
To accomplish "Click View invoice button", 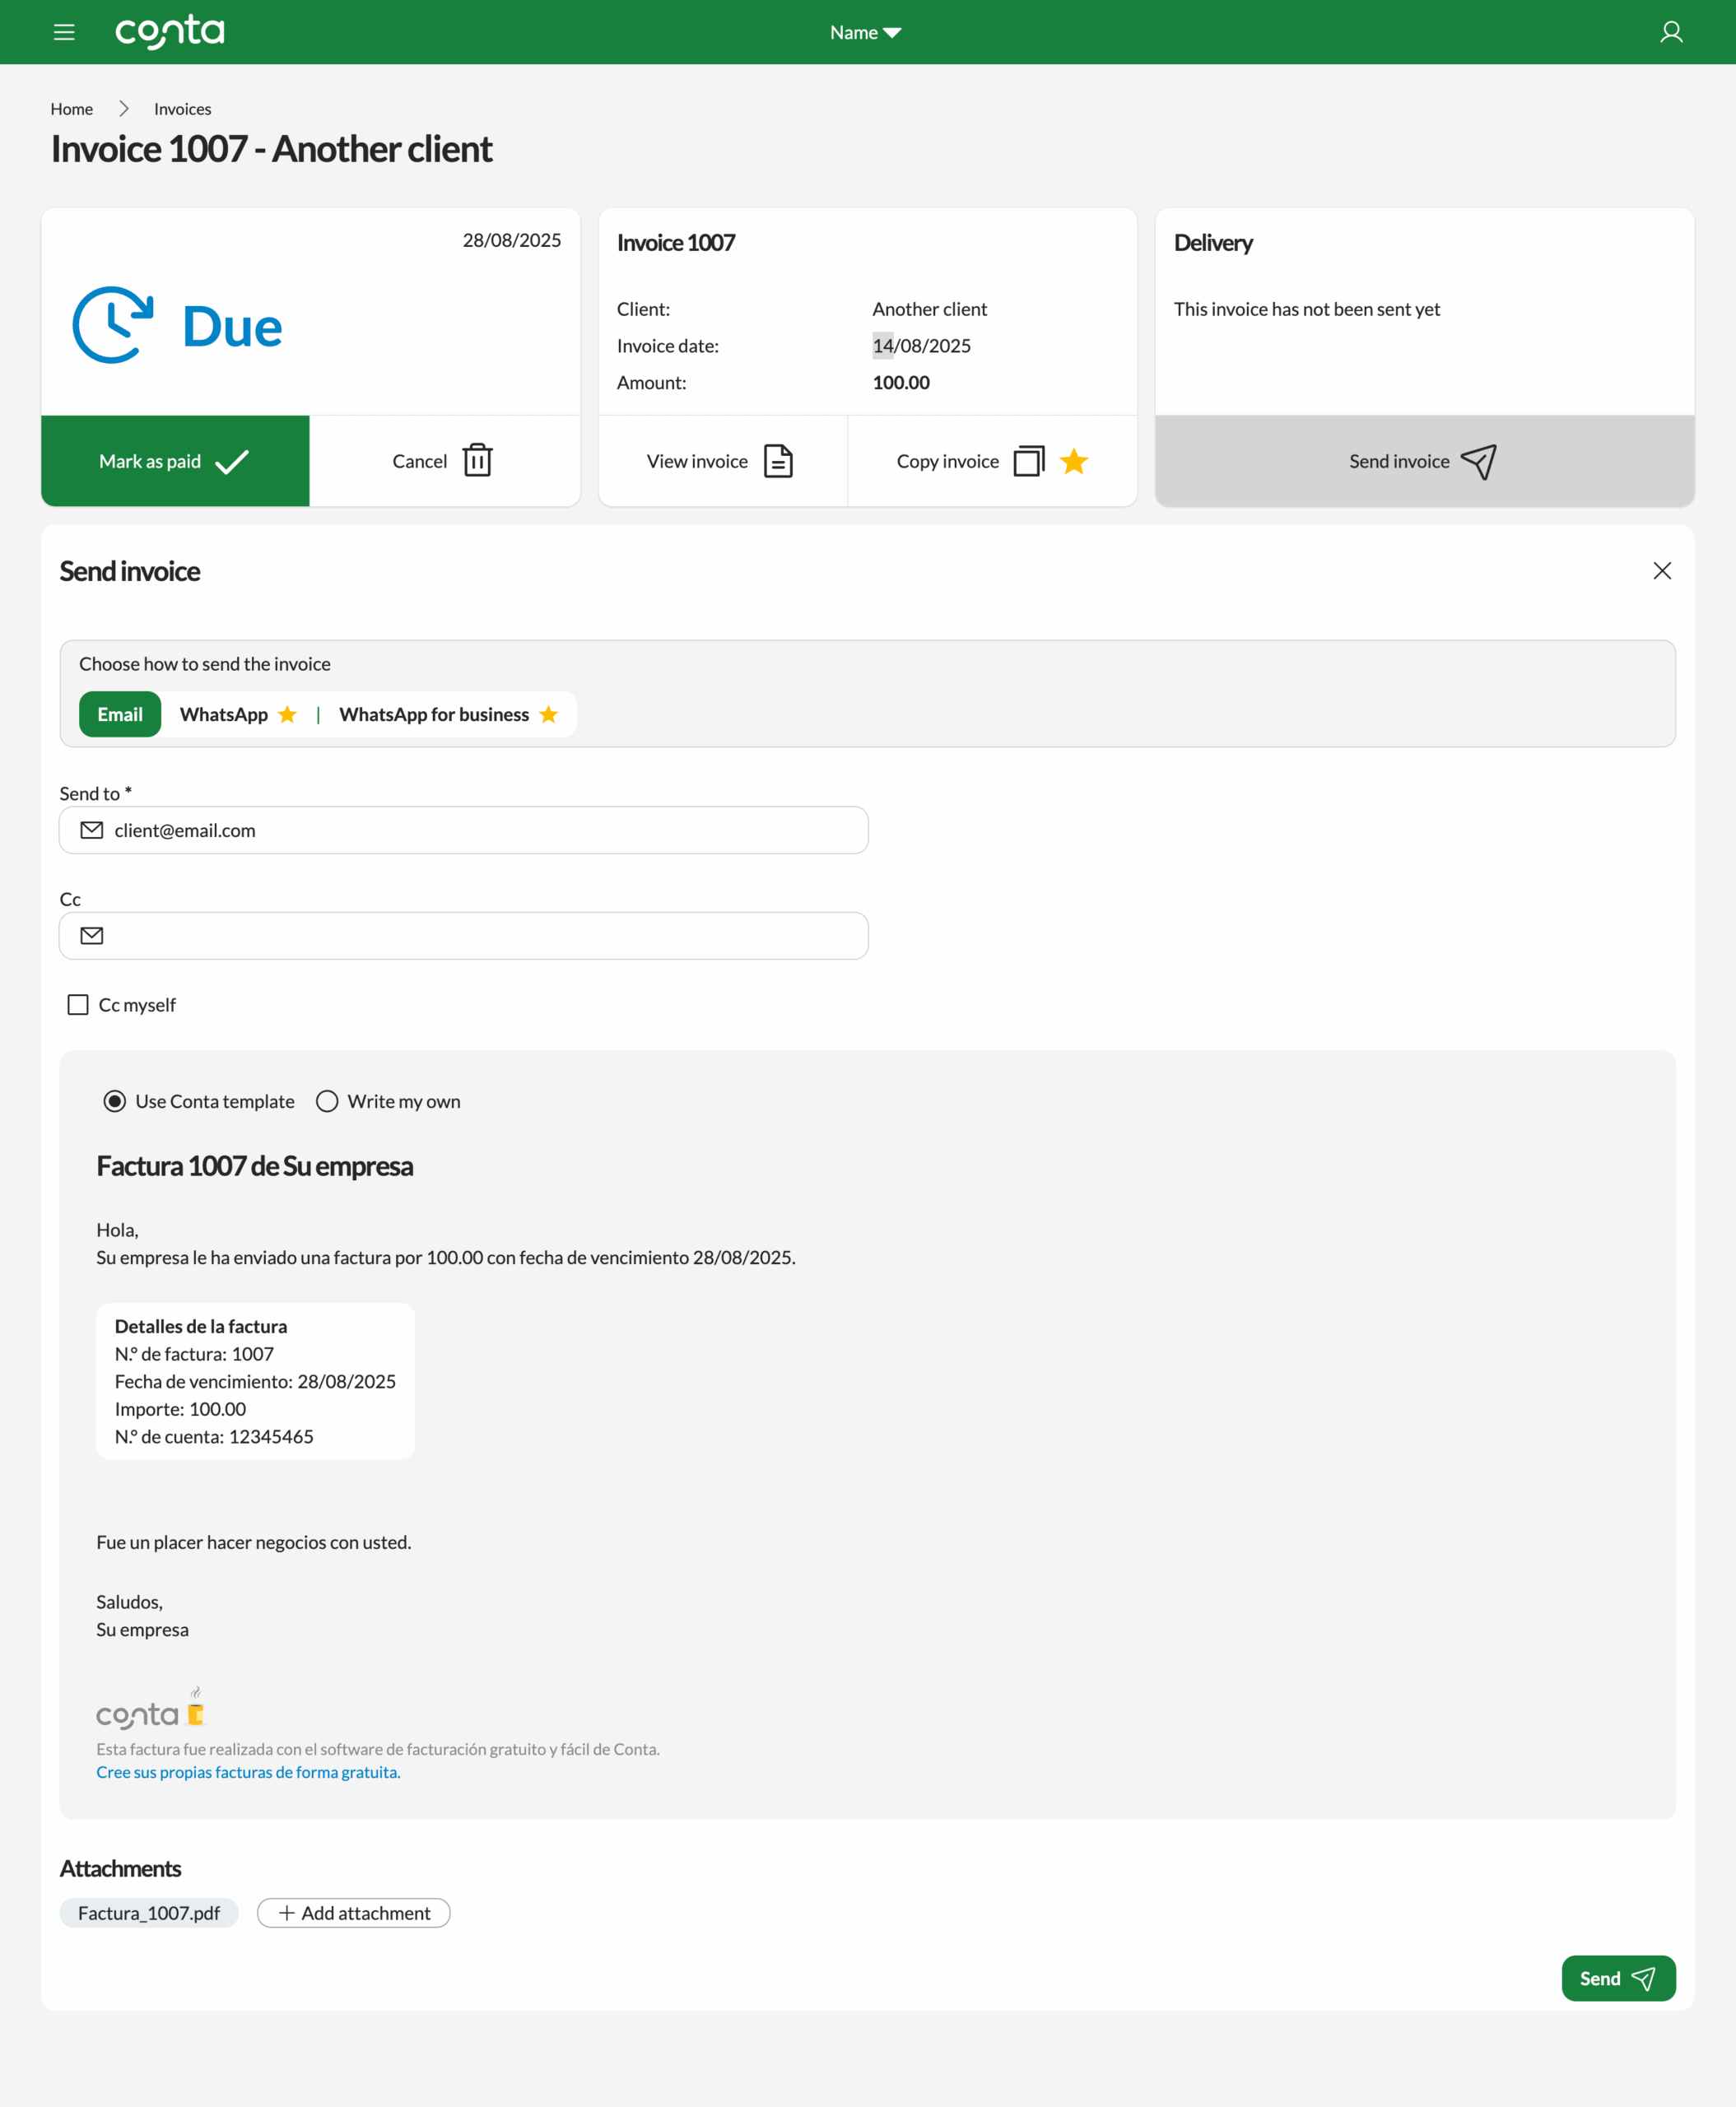I will pyautogui.click(x=722, y=461).
